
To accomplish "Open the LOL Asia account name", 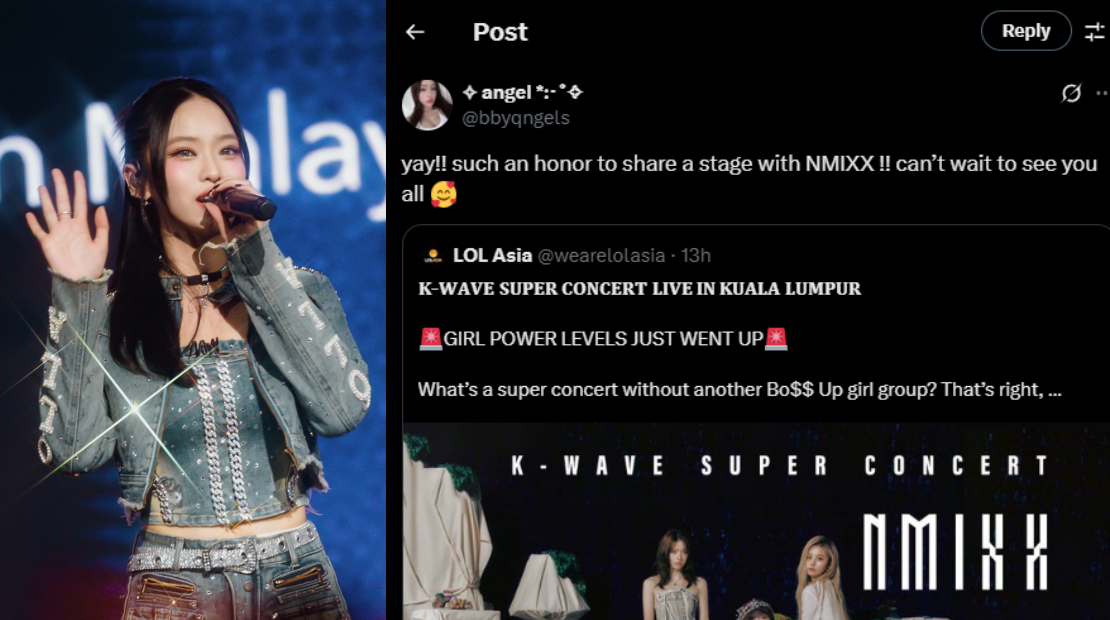I will point(492,256).
